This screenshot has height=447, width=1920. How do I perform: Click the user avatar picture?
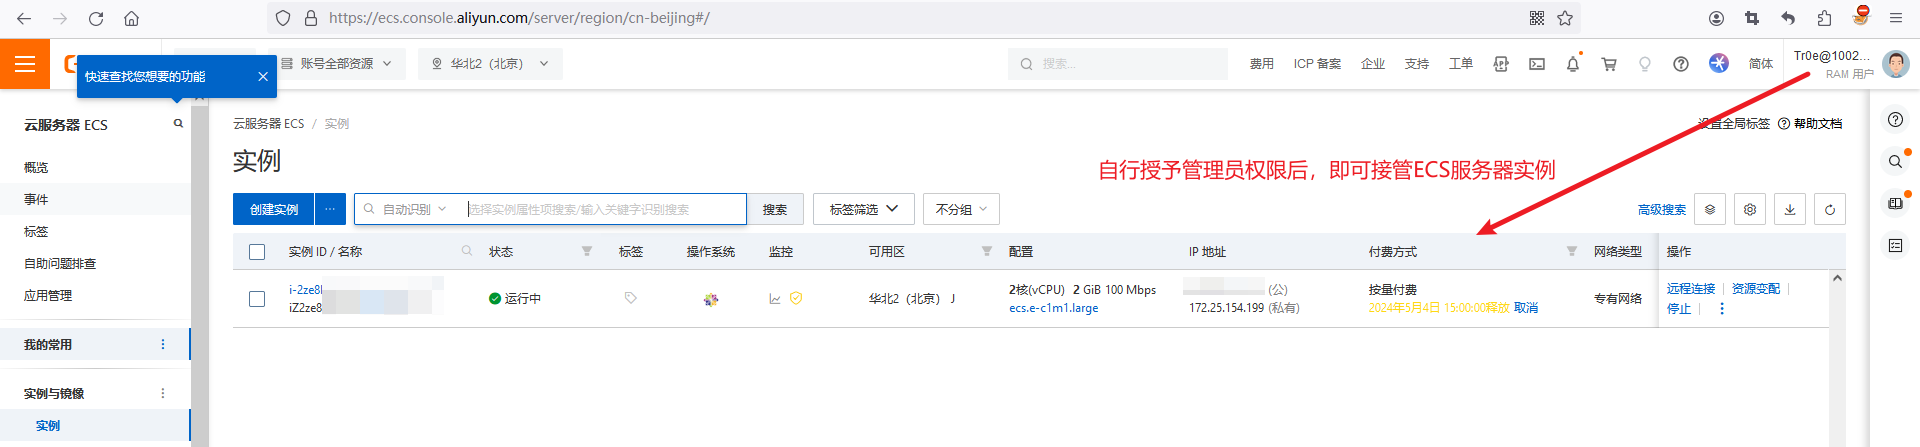[1895, 64]
